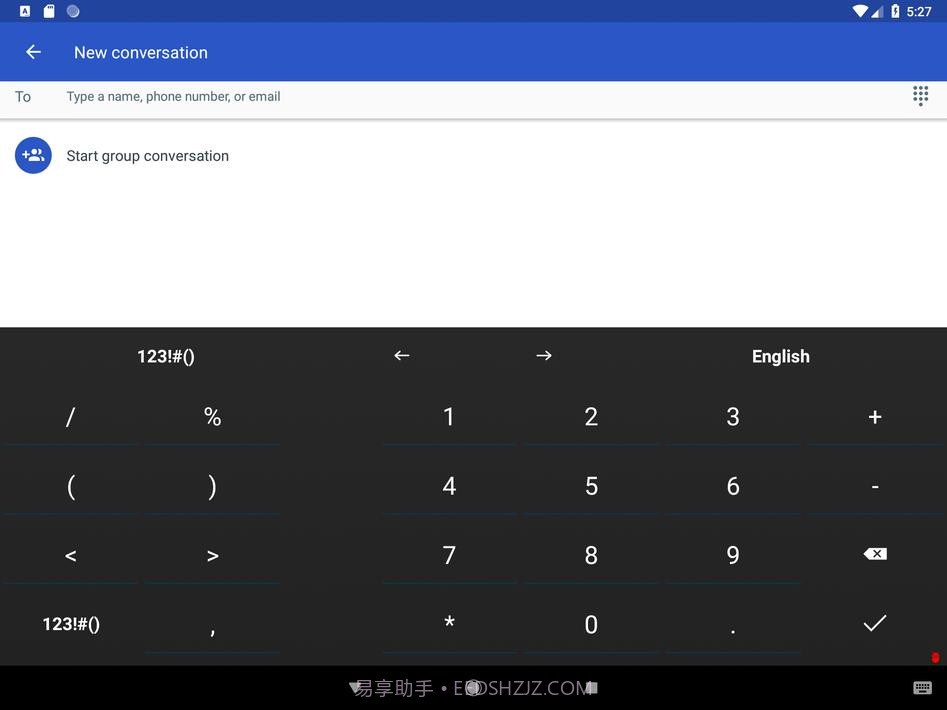Switch to English keyboard layout
Image resolution: width=947 pixels, height=710 pixels.
780,357
